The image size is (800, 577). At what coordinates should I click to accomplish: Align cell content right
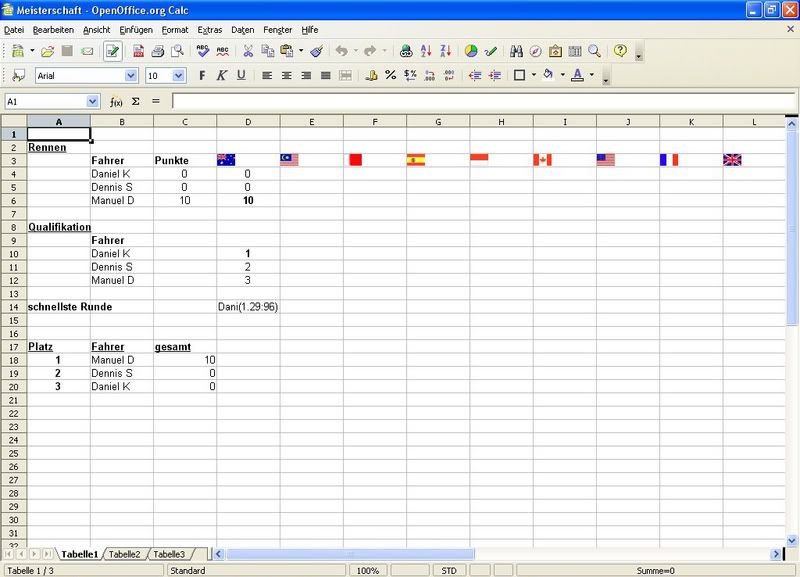click(x=306, y=76)
